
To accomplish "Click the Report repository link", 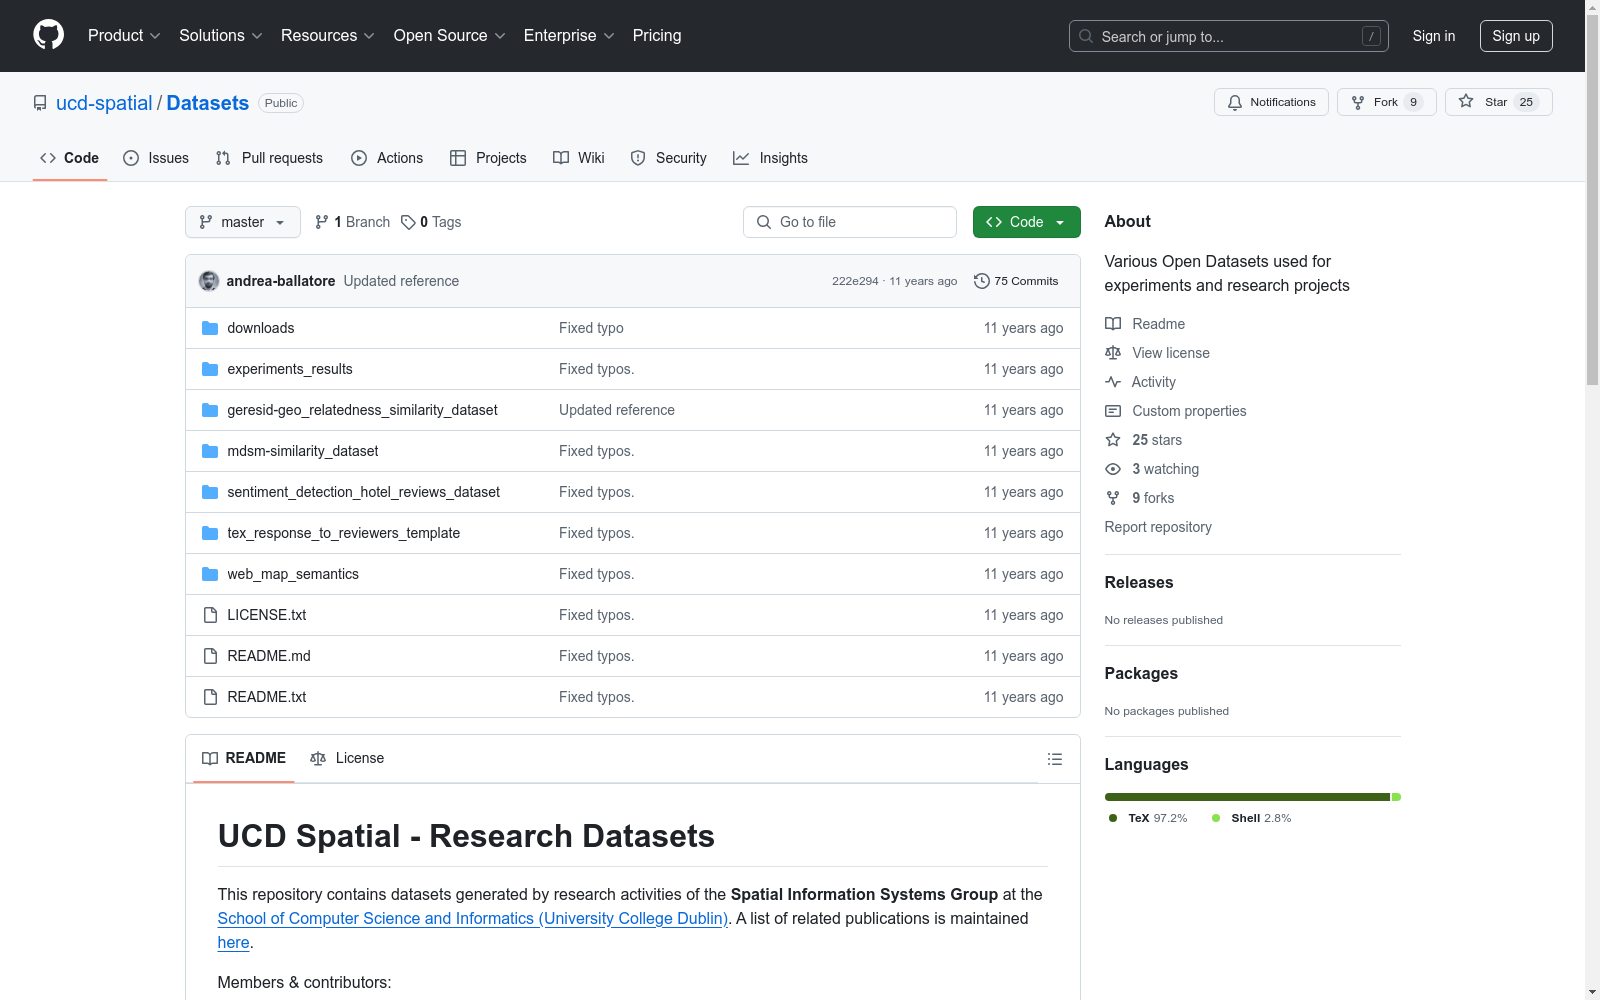I will [x=1158, y=527].
